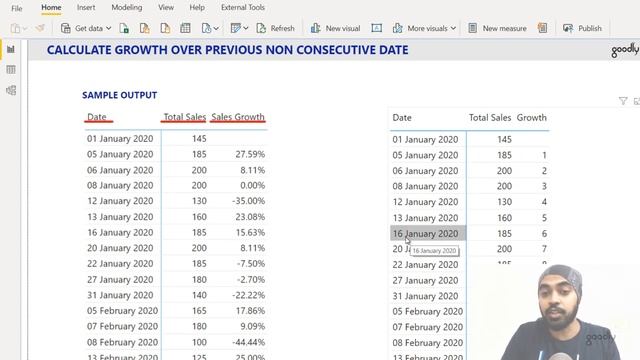Expand the More visuals dropdown arrow
This screenshot has width=640, height=360.
click(x=453, y=28)
